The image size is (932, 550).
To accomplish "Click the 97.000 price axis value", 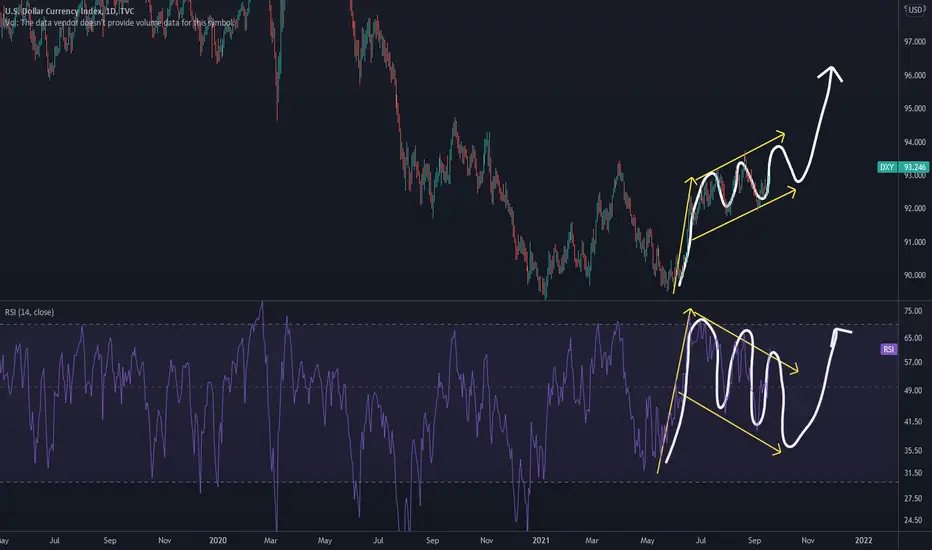I will point(915,42).
